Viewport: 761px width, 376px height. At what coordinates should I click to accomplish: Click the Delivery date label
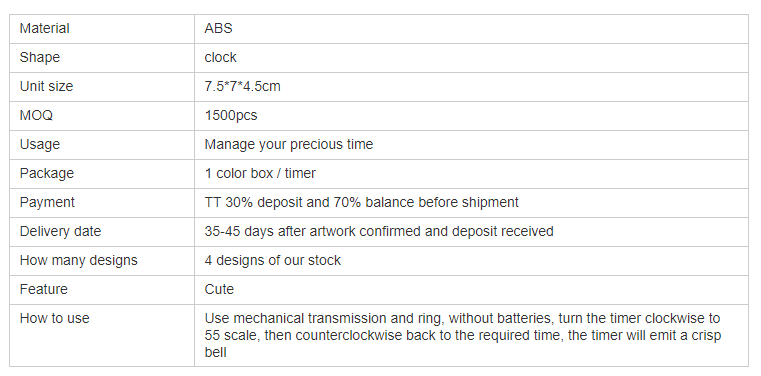(x=60, y=231)
